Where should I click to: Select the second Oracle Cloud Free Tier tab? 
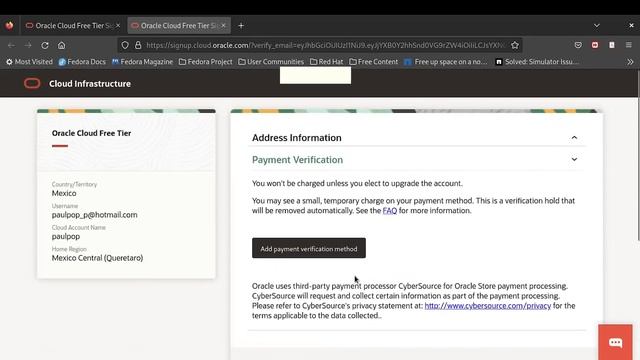click(179, 25)
